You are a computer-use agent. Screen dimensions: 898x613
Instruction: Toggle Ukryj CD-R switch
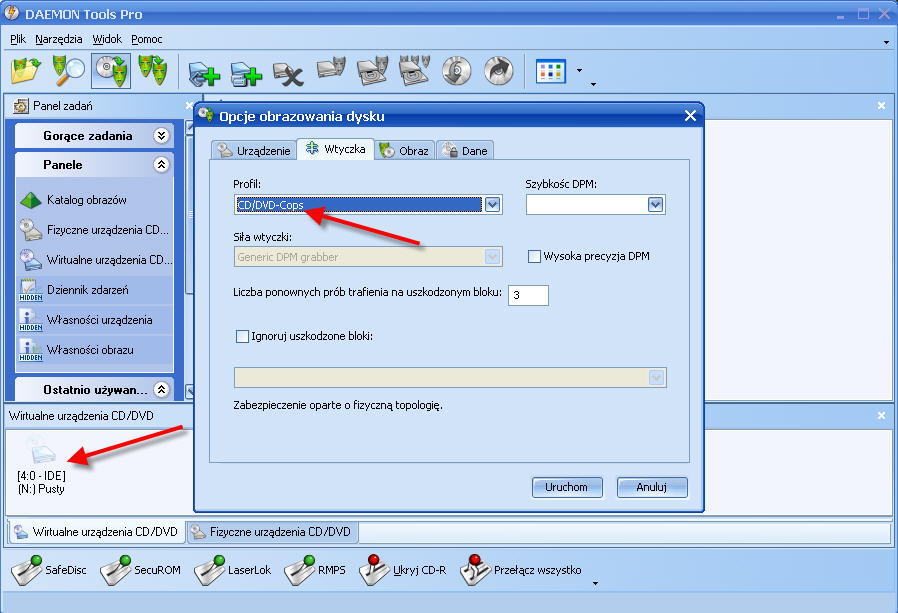pos(403,570)
